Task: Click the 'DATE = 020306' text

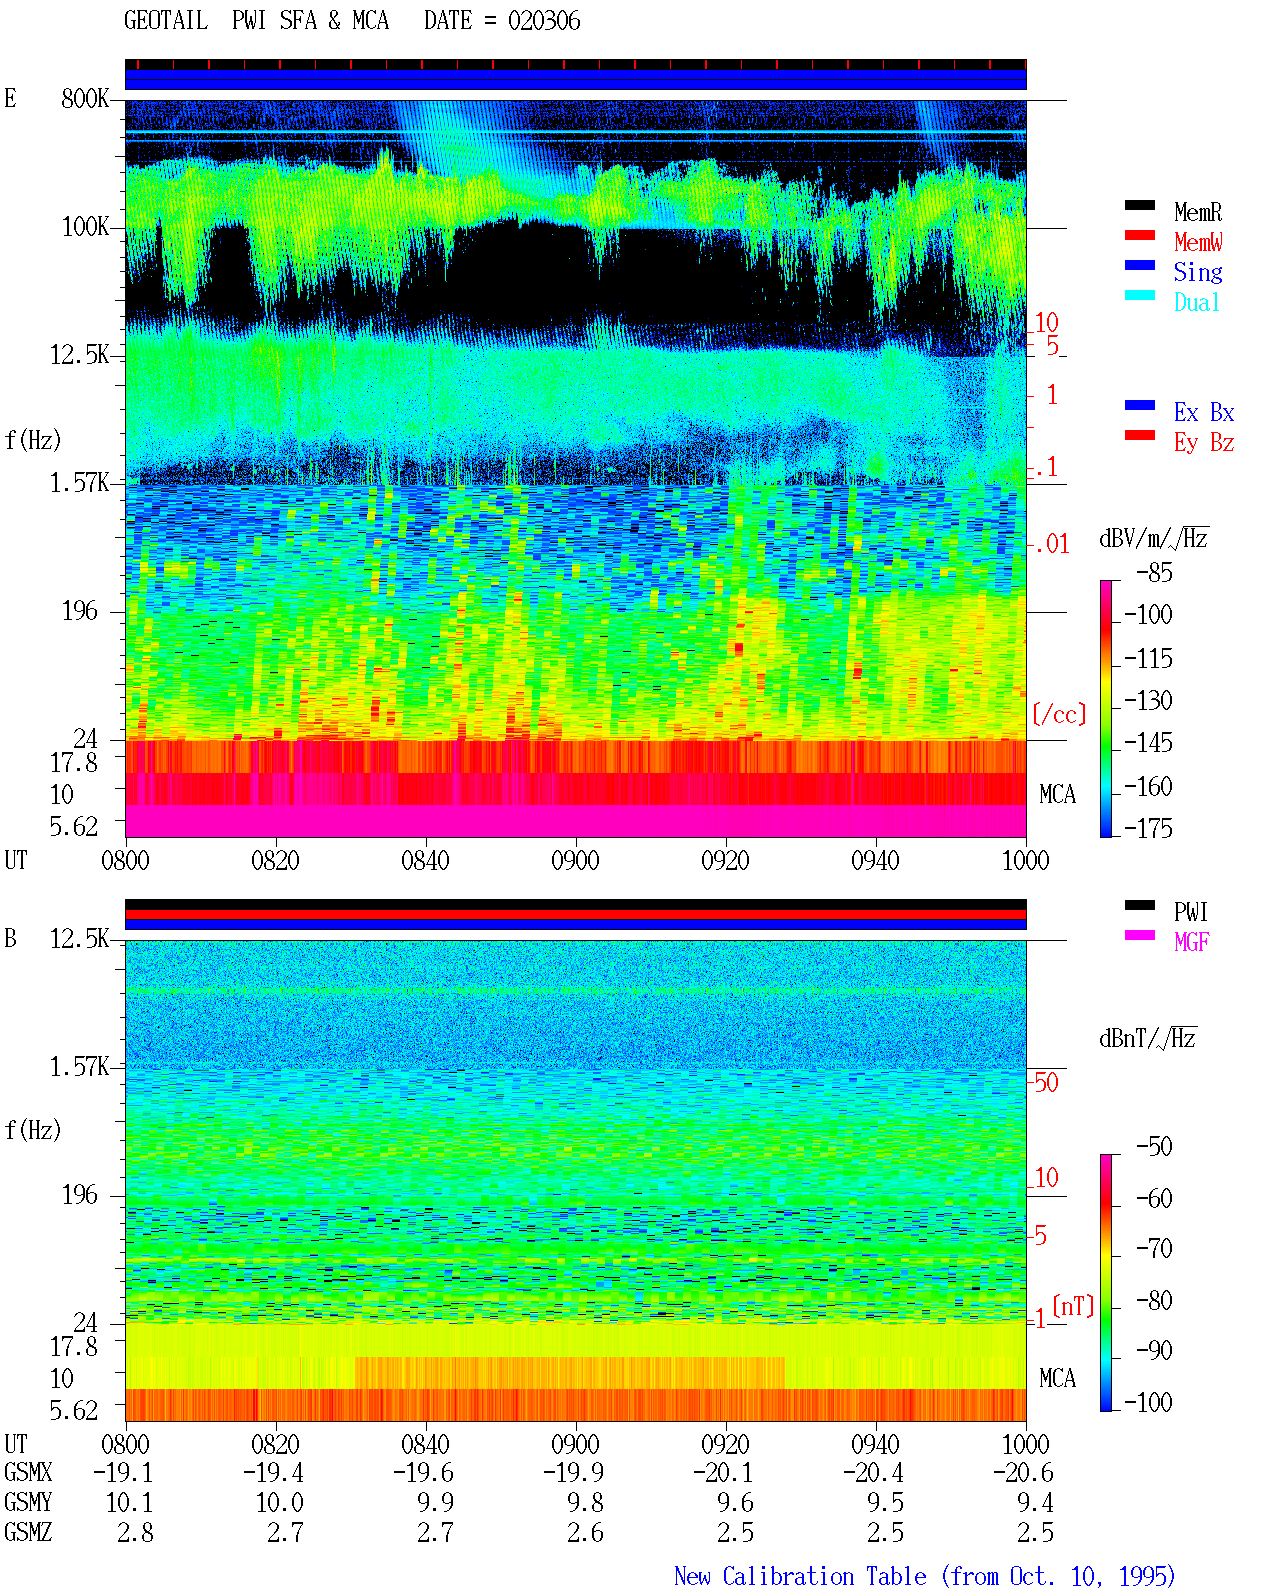Action: point(502,21)
